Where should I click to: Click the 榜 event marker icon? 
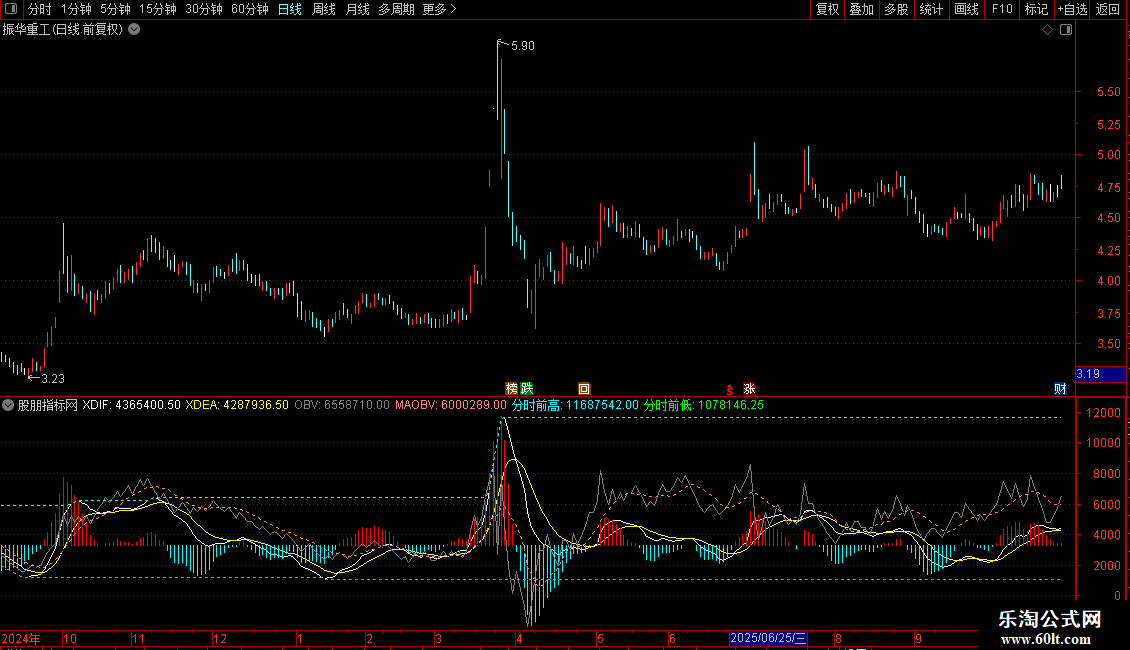click(x=512, y=388)
